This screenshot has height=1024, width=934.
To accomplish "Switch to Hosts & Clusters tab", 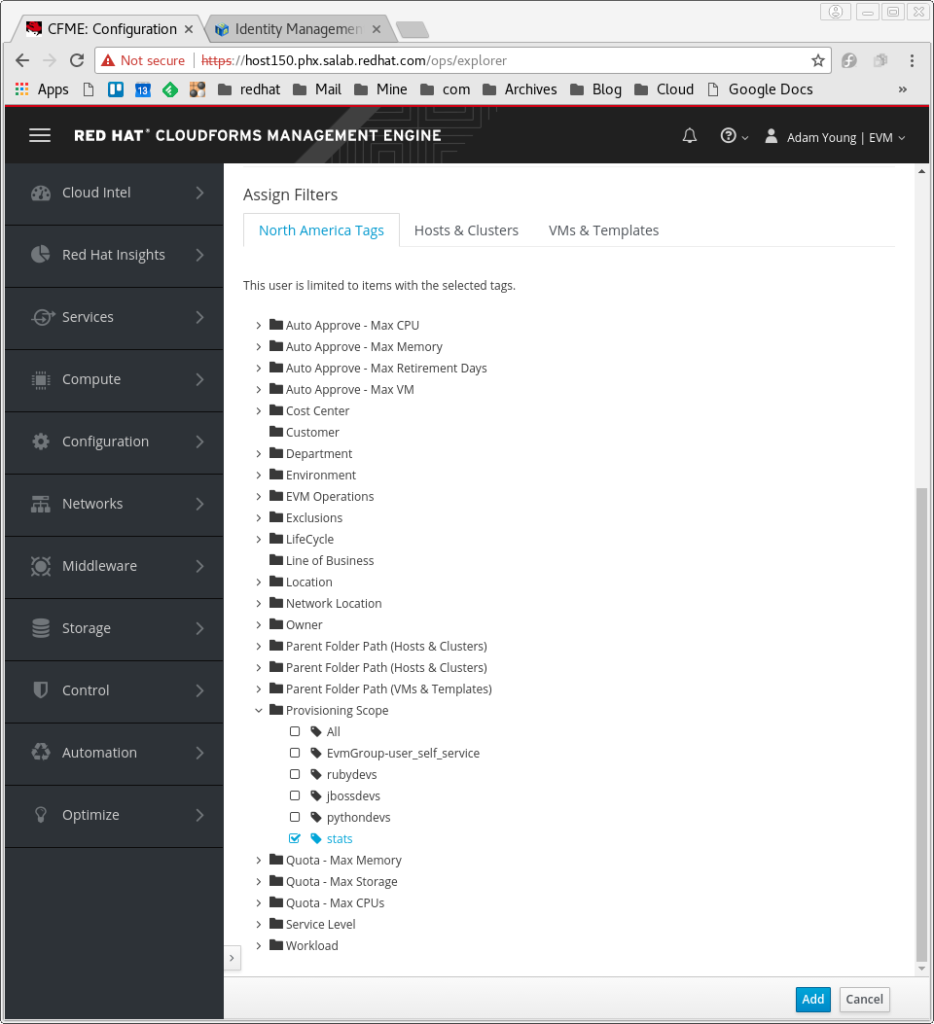I will click(466, 231).
